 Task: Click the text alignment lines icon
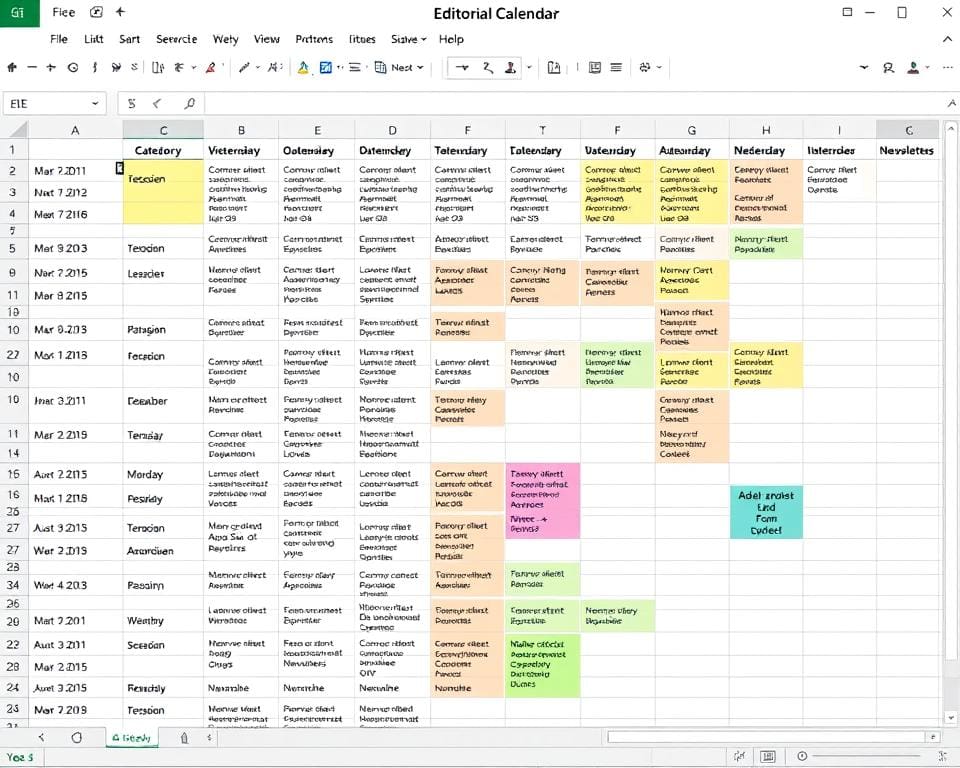tap(616, 68)
